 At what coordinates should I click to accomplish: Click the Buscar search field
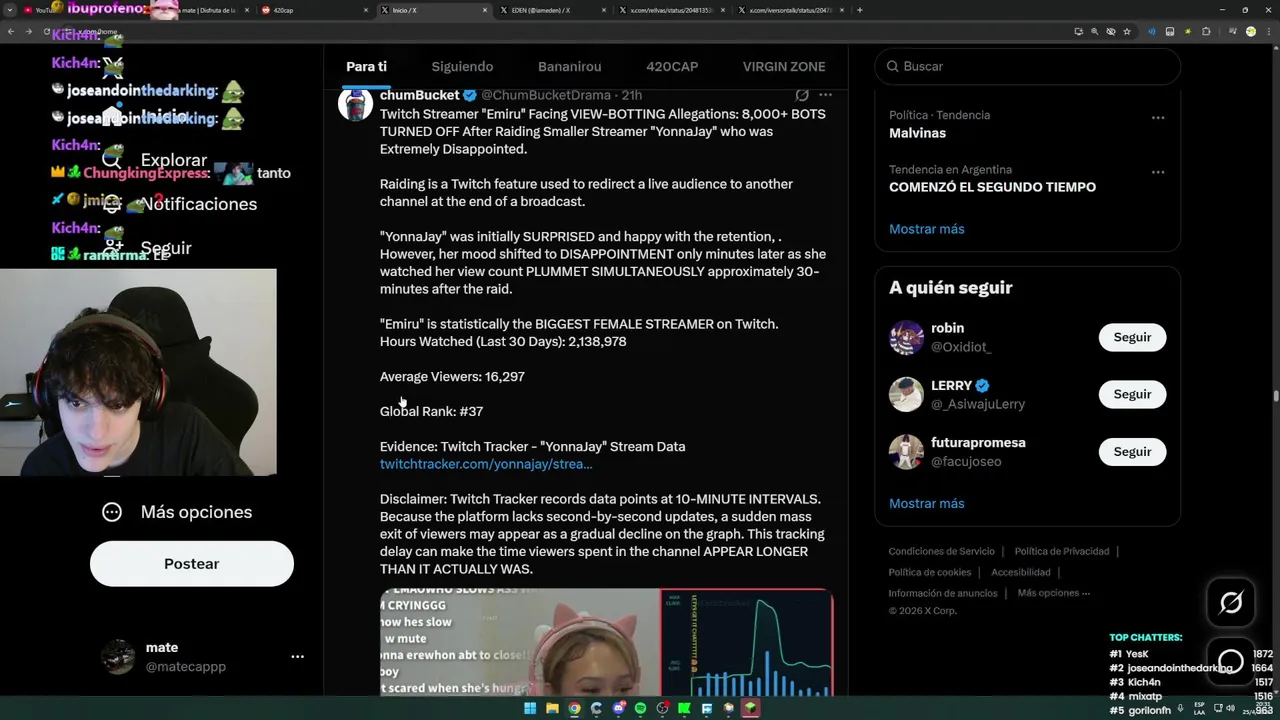click(1027, 66)
